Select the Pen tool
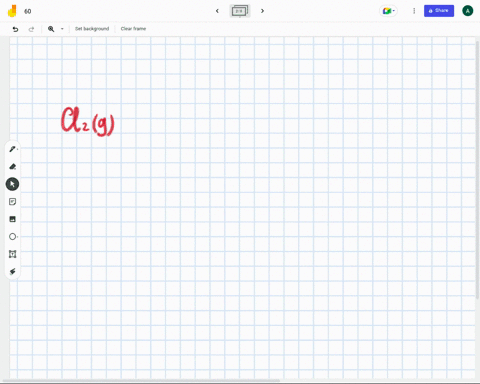 coord(12,149)
